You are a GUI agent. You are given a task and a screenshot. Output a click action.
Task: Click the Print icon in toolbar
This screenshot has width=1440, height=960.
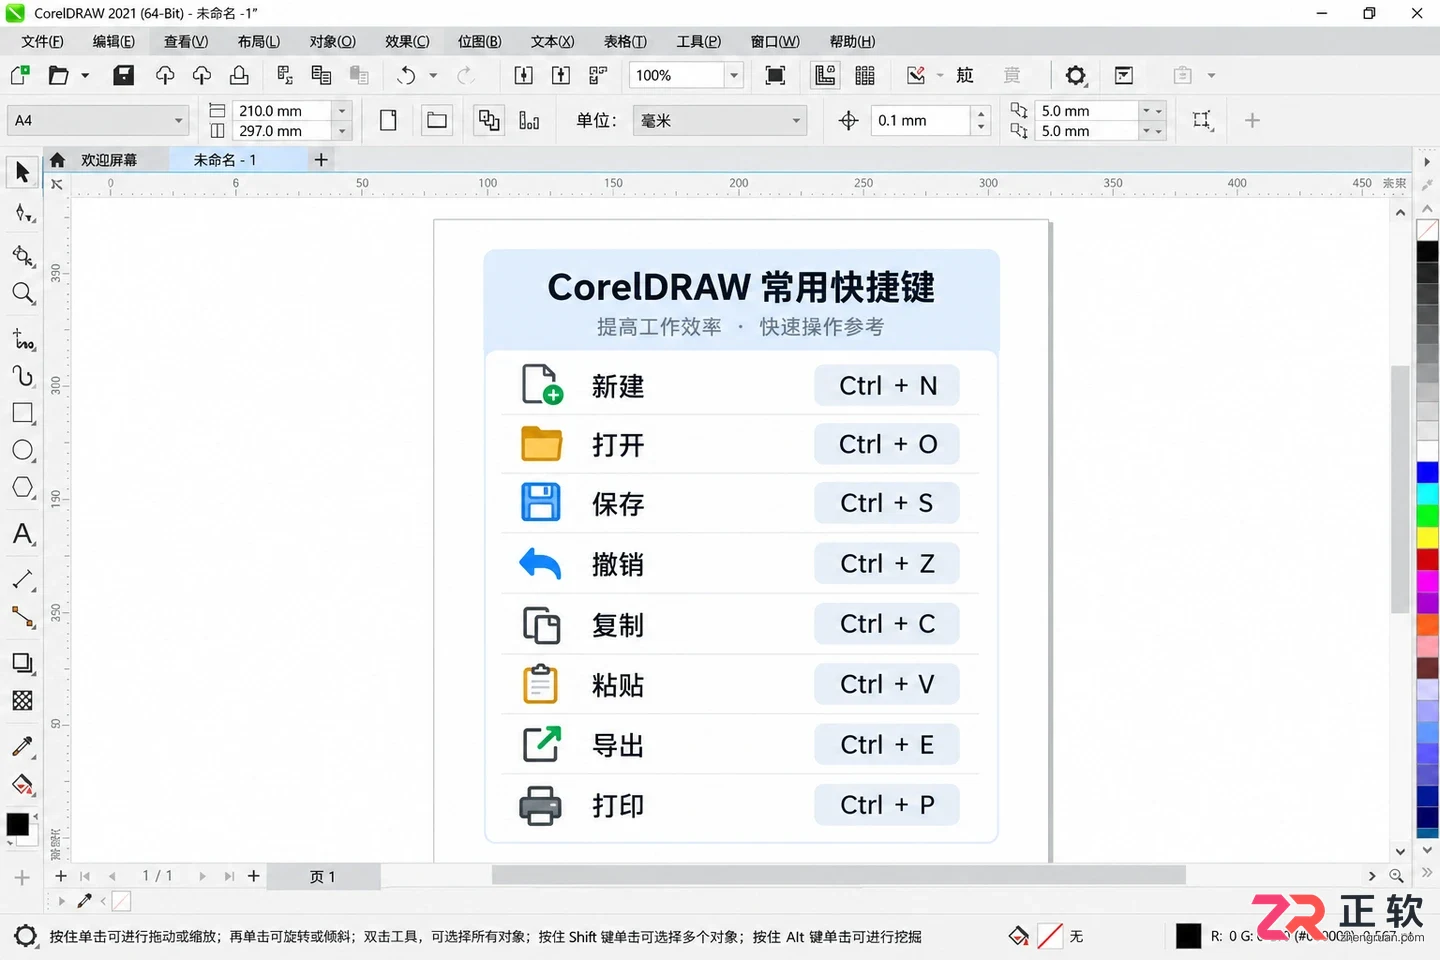239,75
